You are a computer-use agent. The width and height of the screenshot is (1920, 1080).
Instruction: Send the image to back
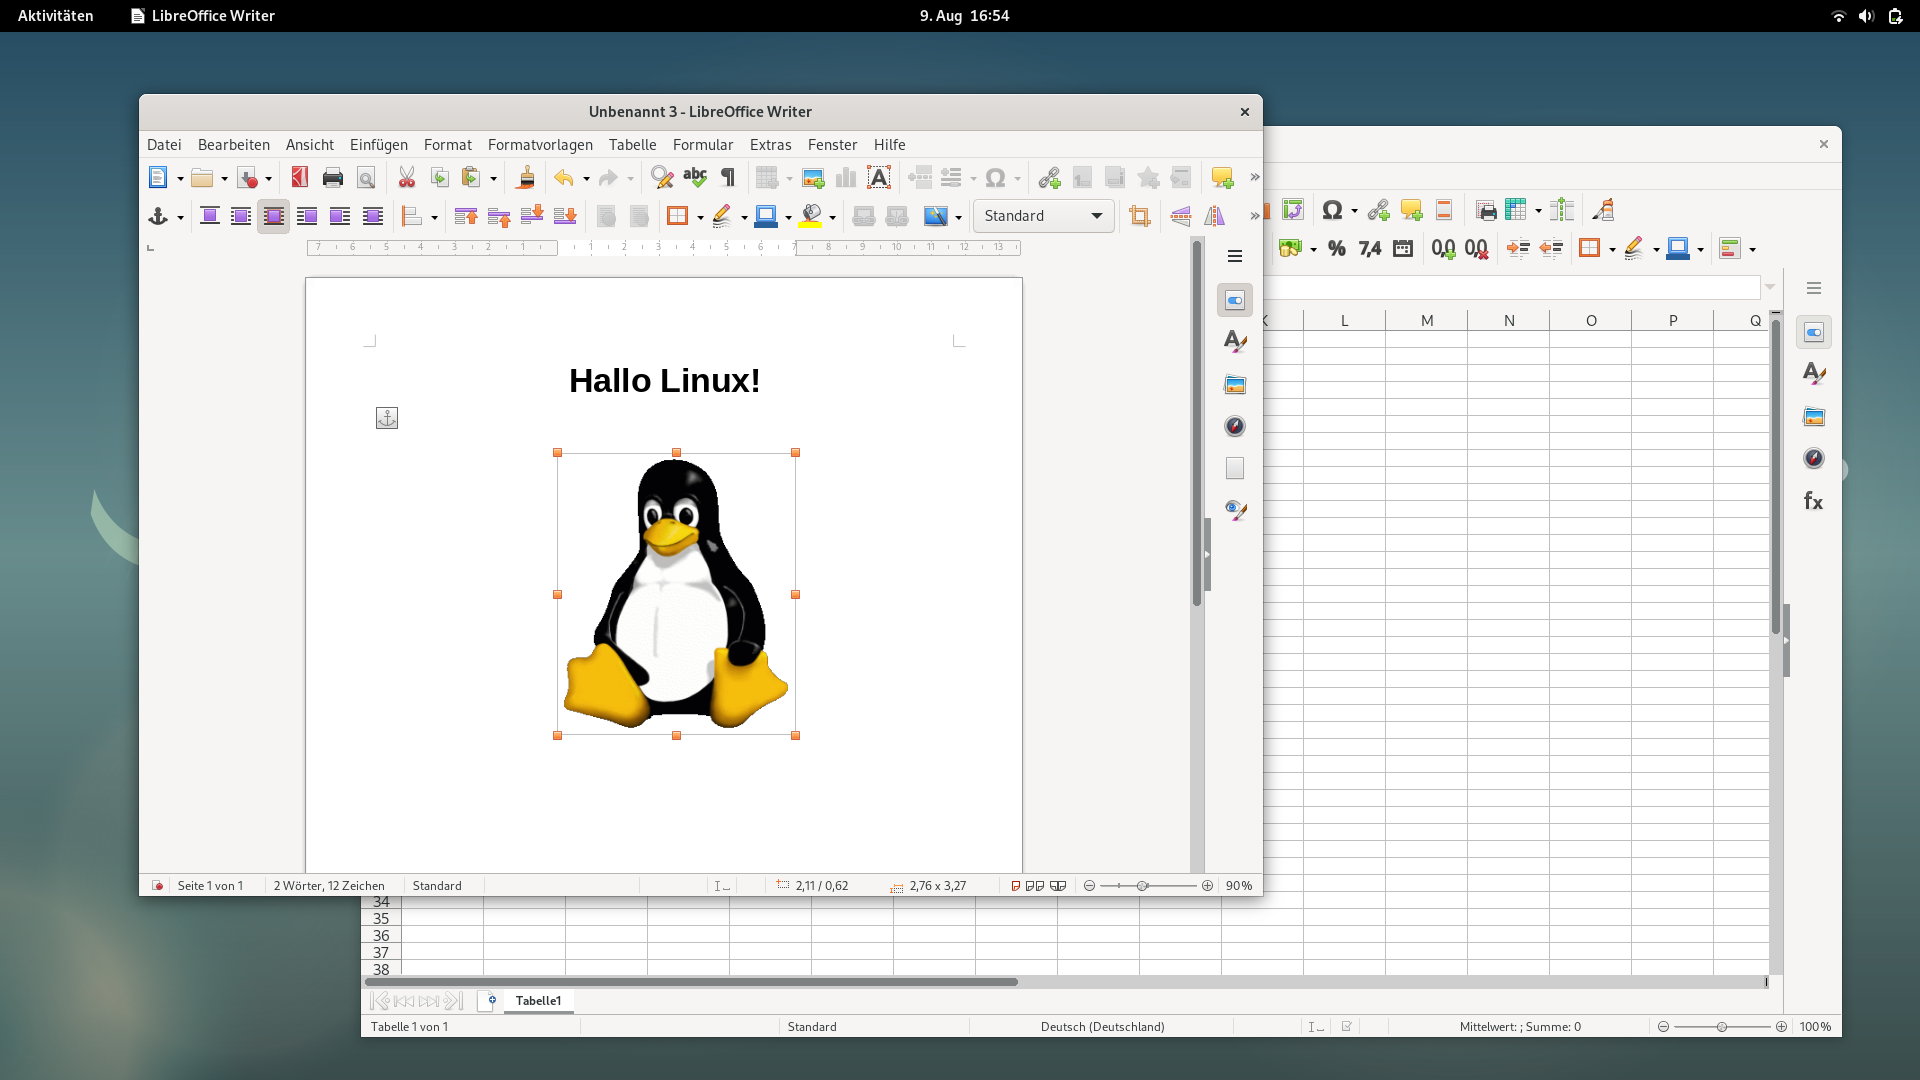(x=565, y=216)
